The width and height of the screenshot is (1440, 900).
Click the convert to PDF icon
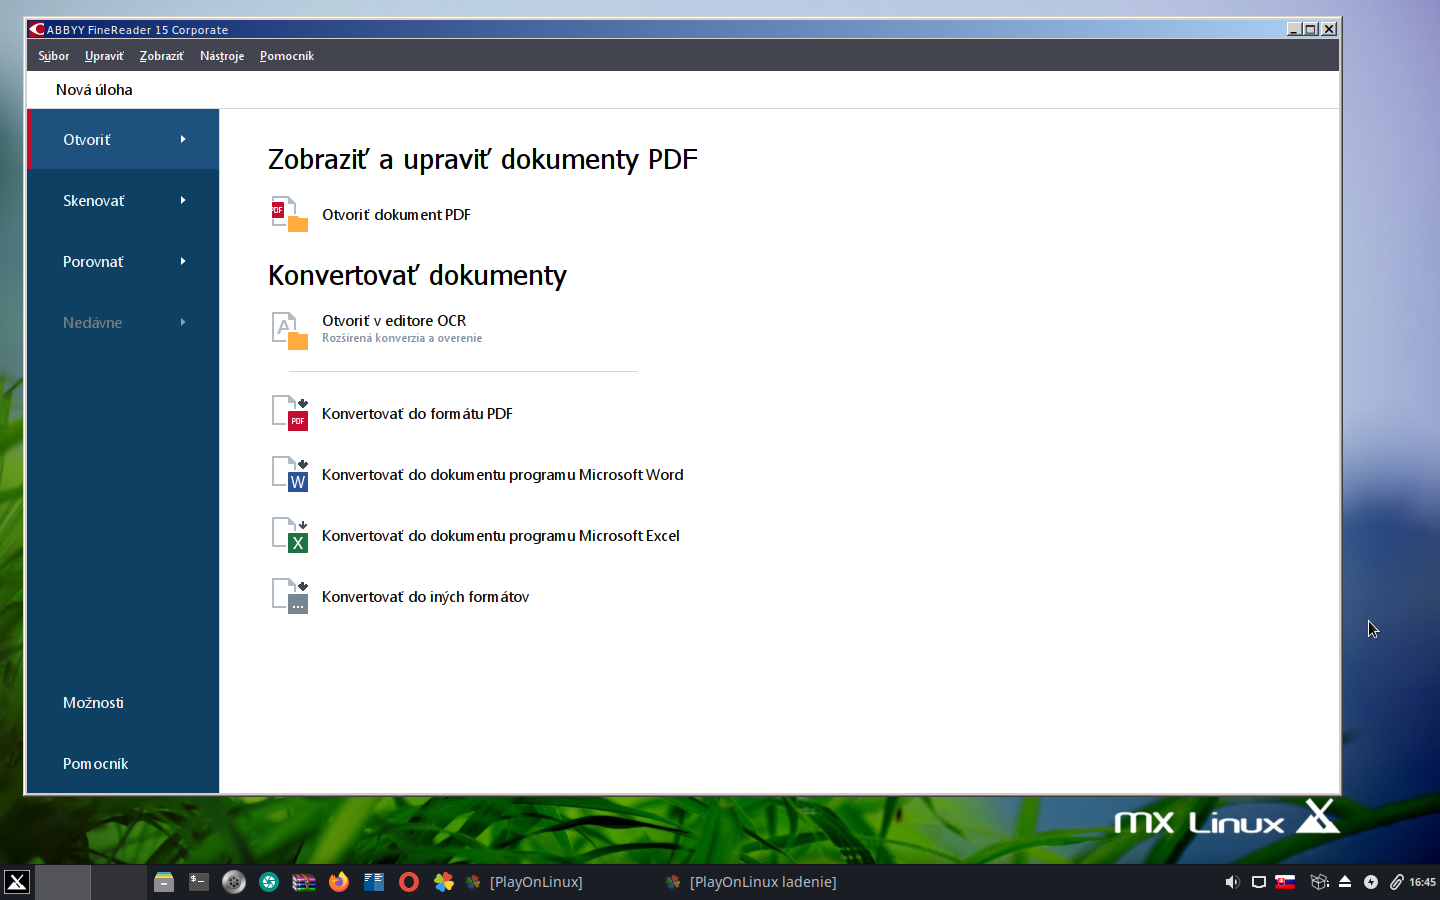pyautogui.click(x=290, y=413)
